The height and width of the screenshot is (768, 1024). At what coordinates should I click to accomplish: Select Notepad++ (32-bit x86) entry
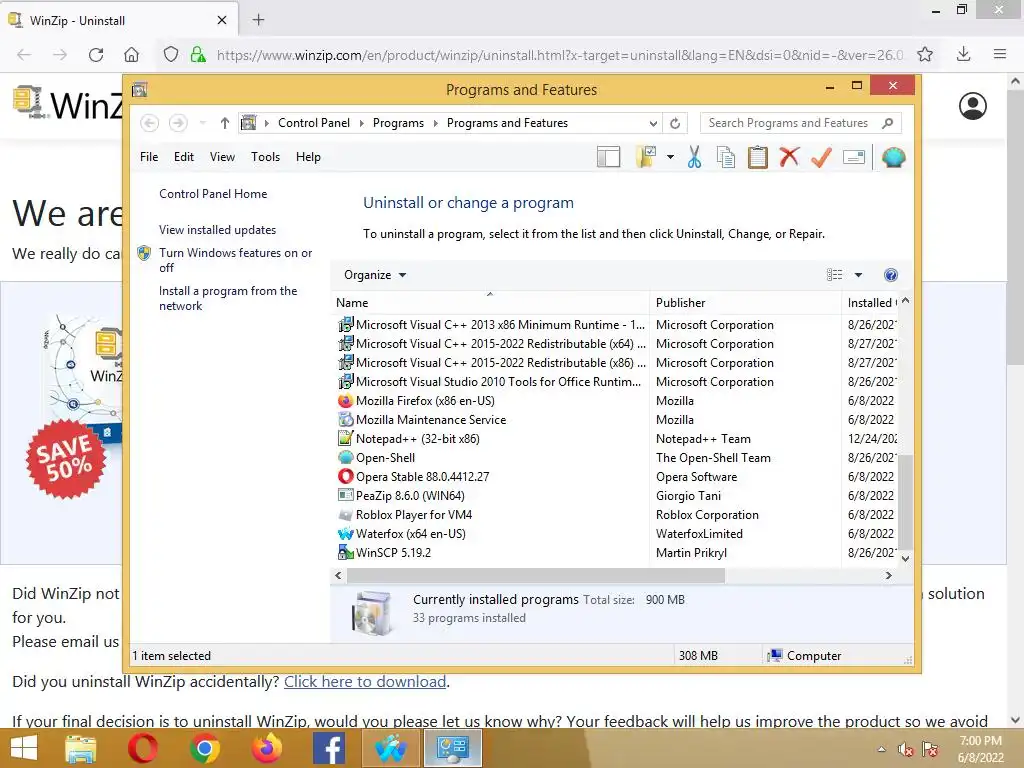point(417,439)
